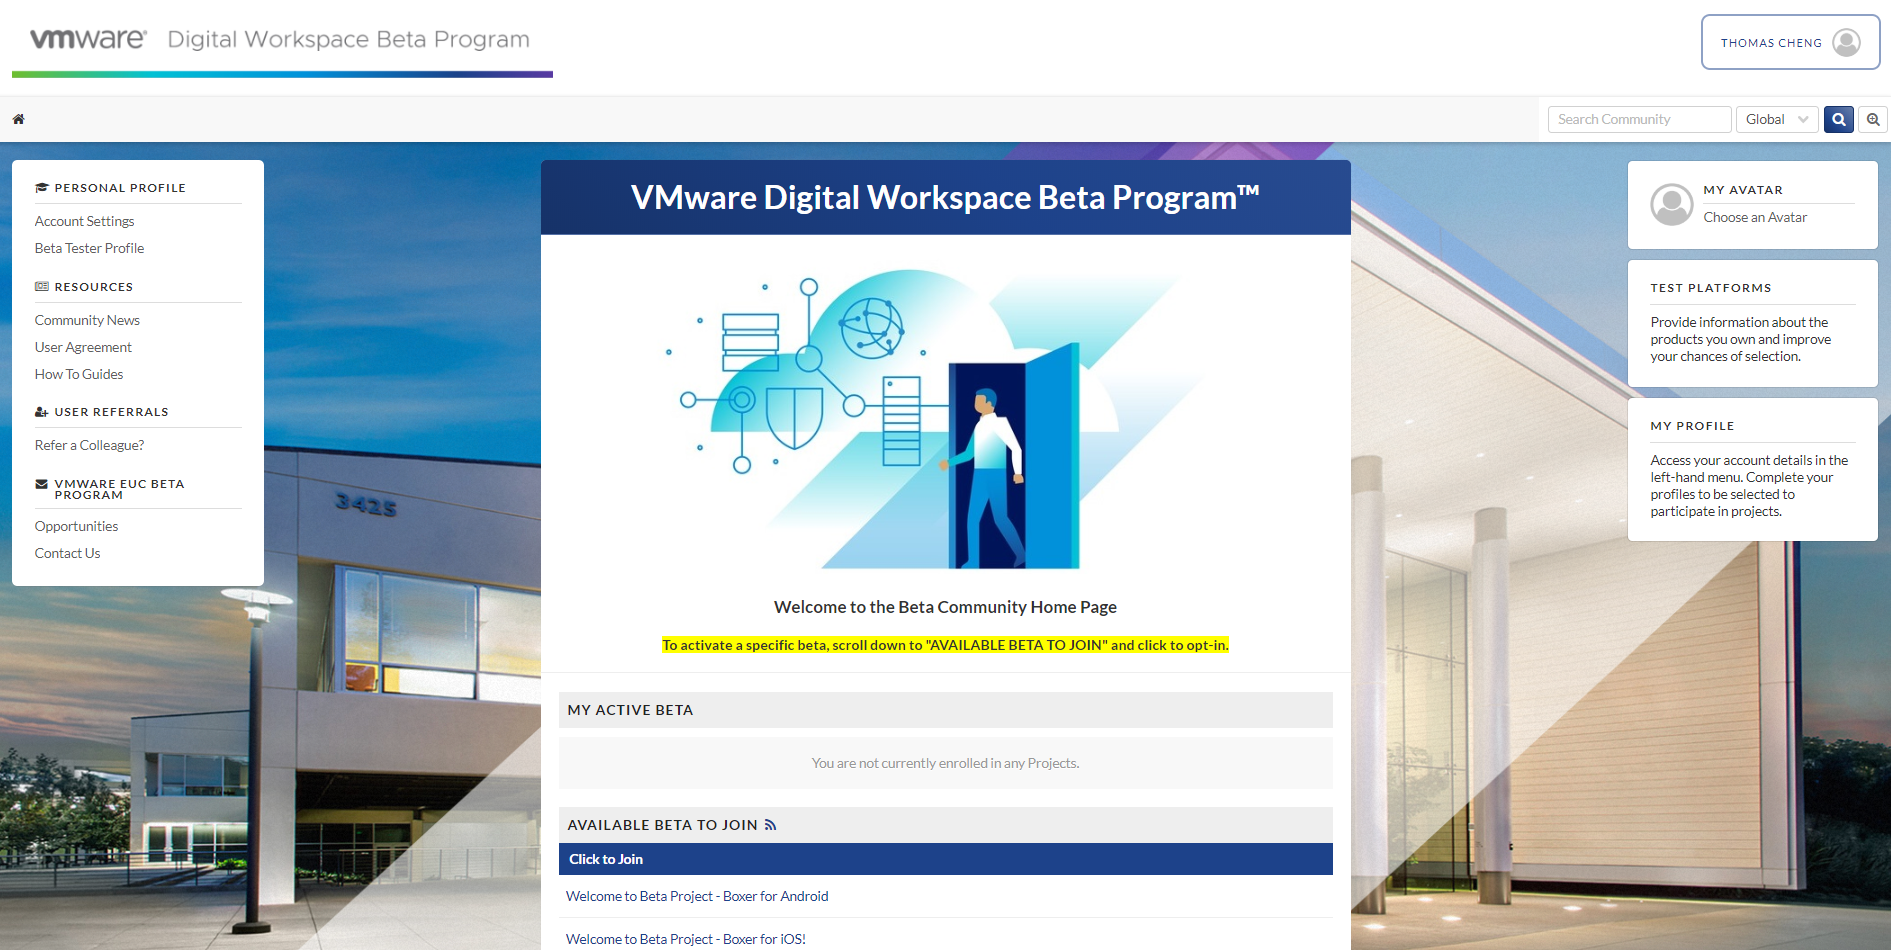Click the blue search magnifier button
This screenshot has width=1891, height=950.
click(1838, 119)
